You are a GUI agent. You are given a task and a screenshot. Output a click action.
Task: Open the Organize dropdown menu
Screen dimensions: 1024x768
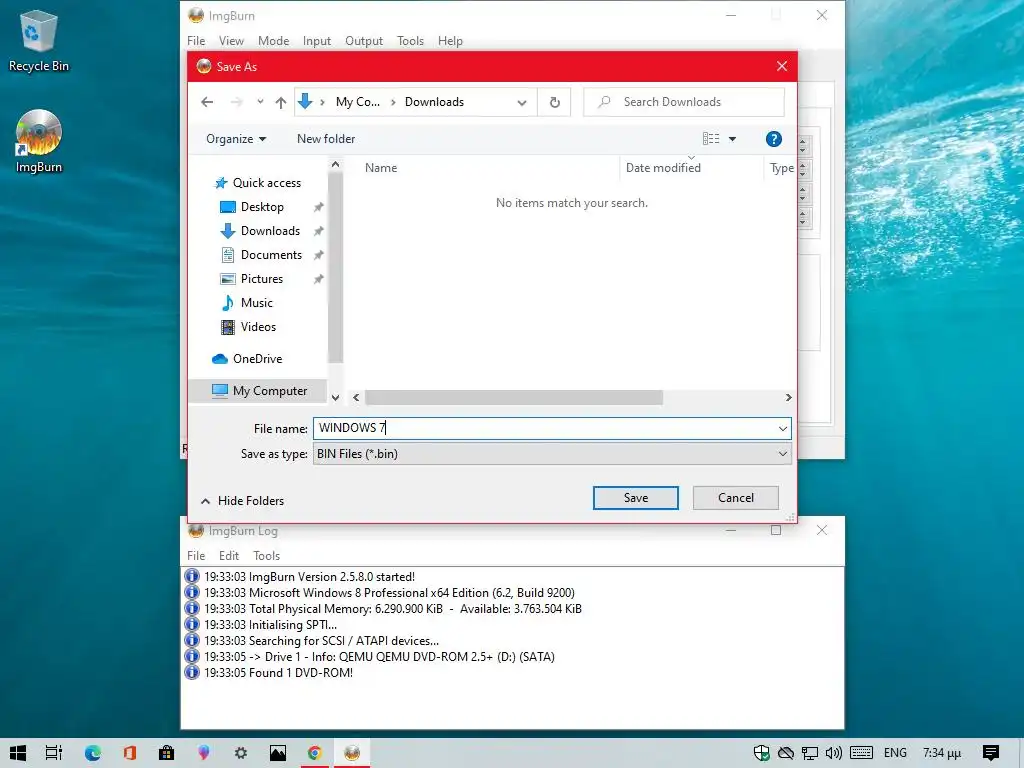click(236, 139)
